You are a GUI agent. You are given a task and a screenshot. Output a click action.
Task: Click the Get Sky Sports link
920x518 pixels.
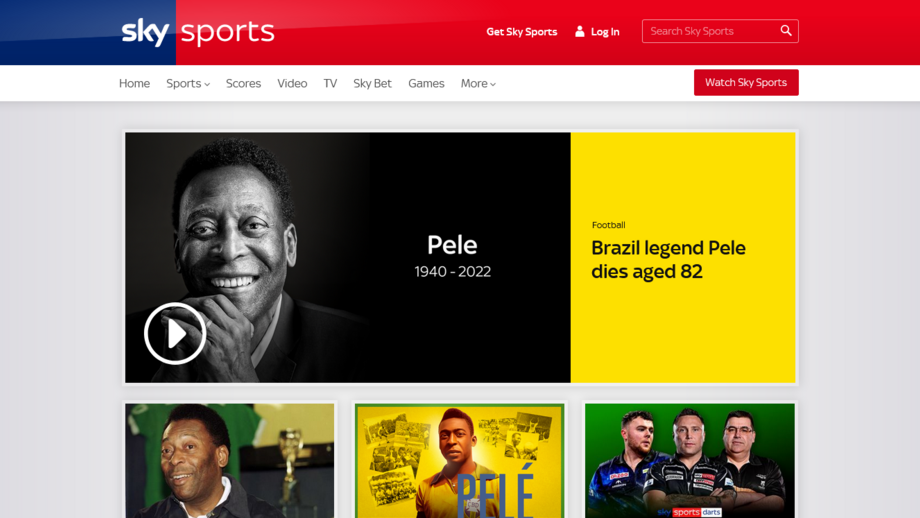pyautogui.click(x=522, y=32)
